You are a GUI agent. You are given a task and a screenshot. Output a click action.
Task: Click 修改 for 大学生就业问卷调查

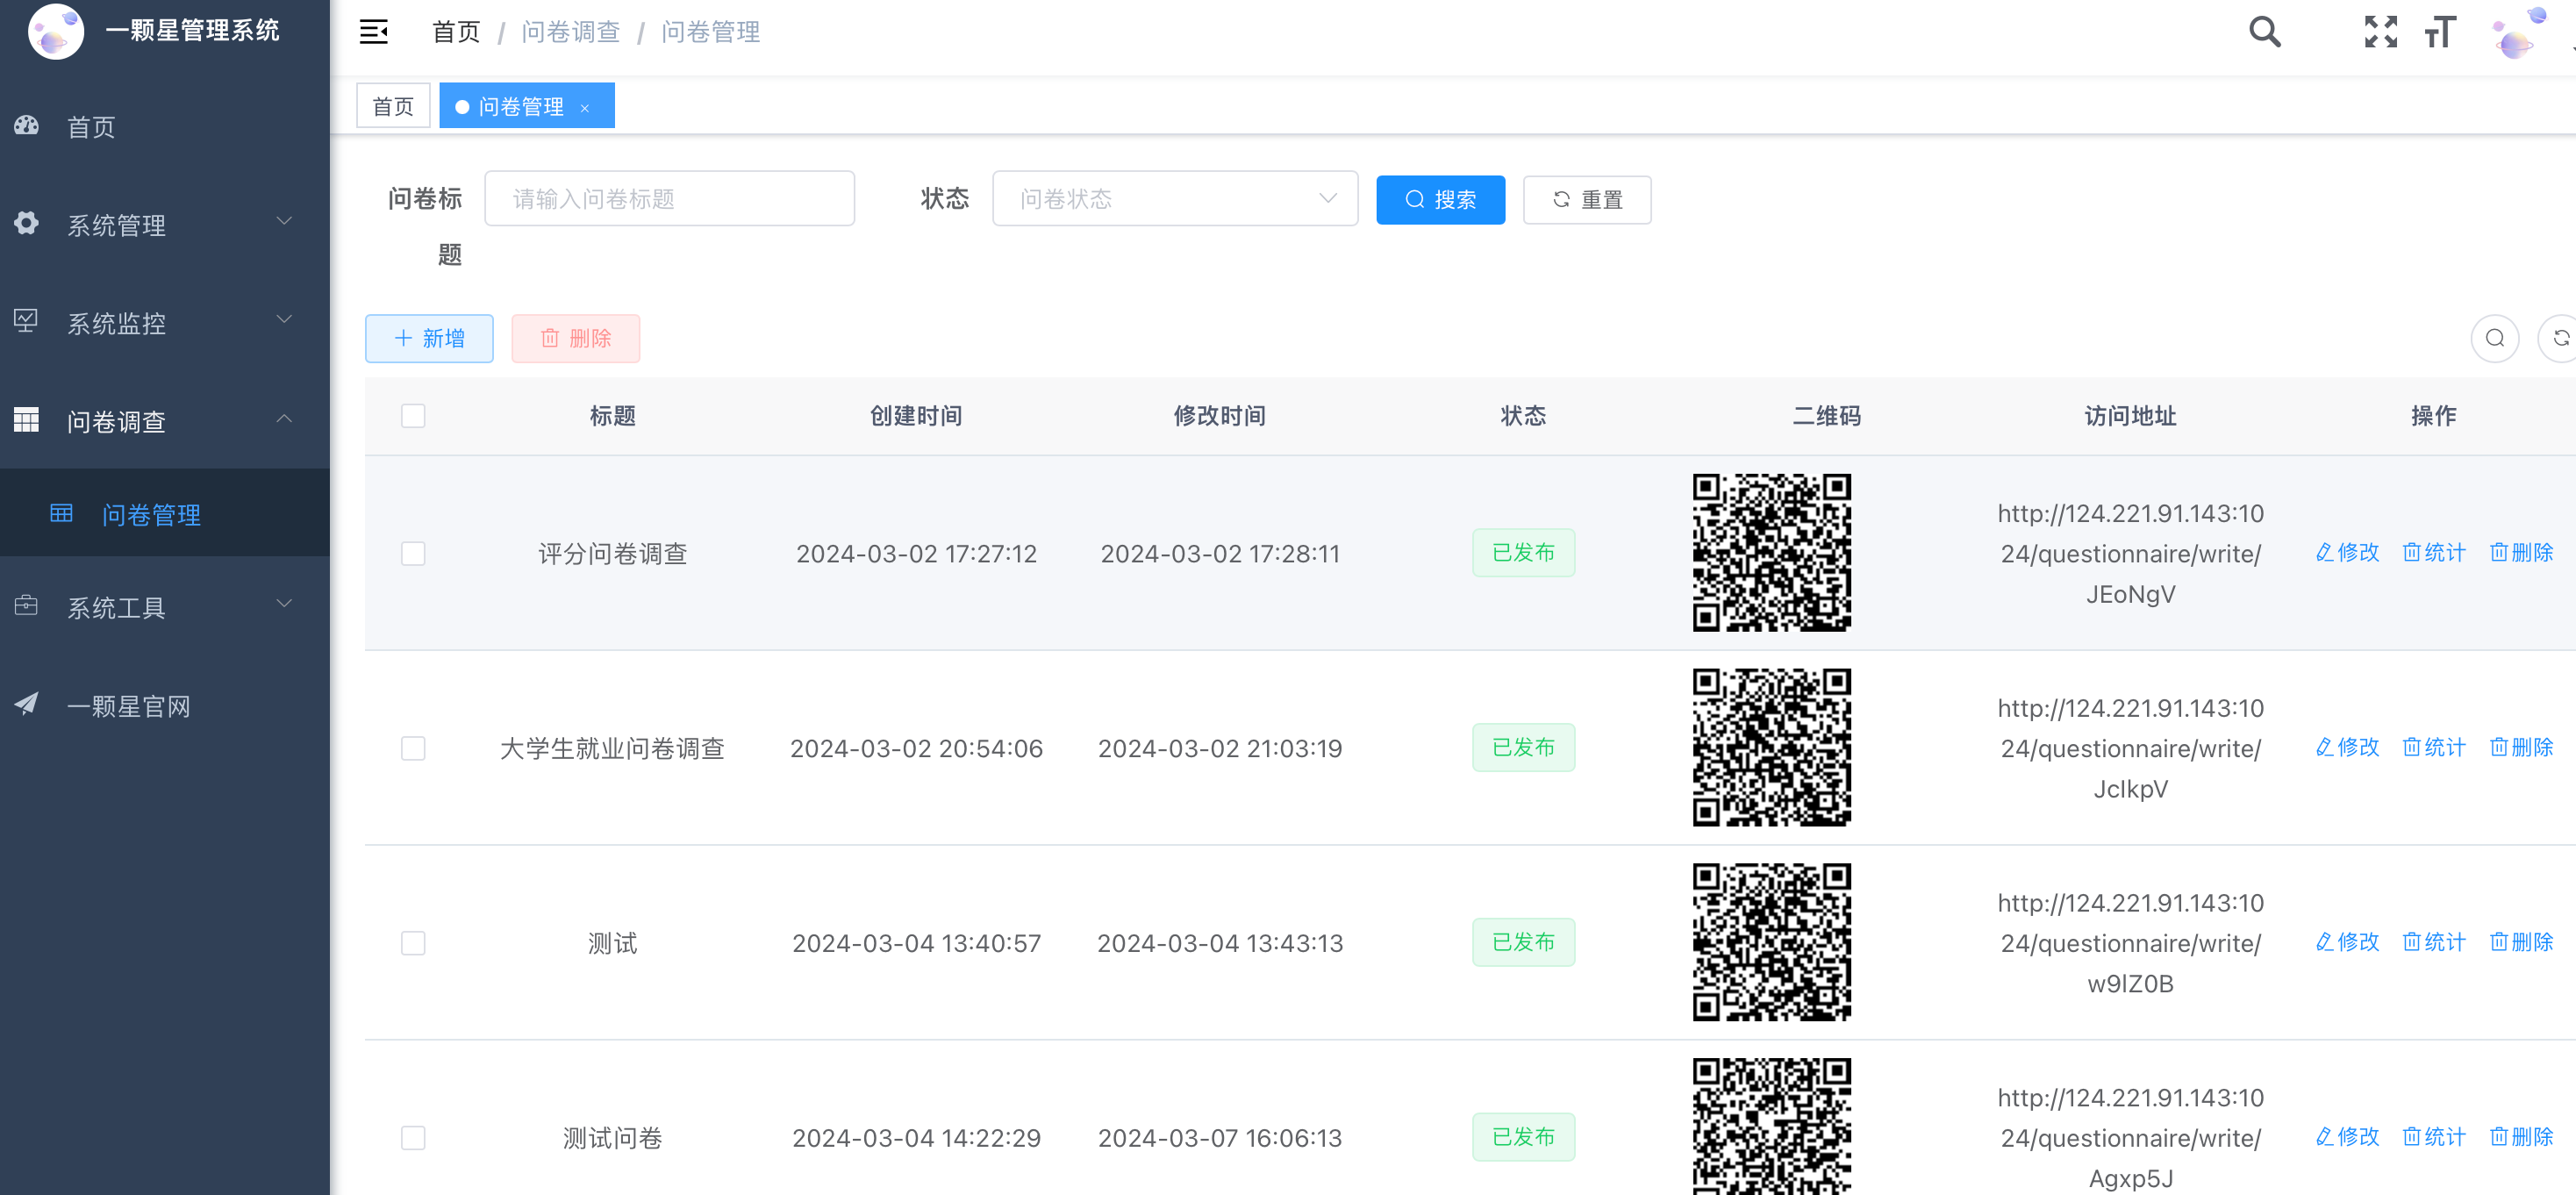click(x=2347, y=747)
